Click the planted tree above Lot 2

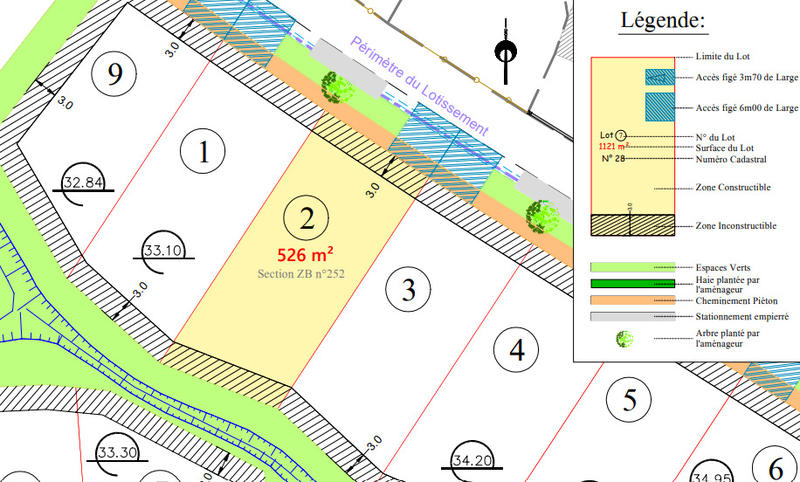click(337, 87)
